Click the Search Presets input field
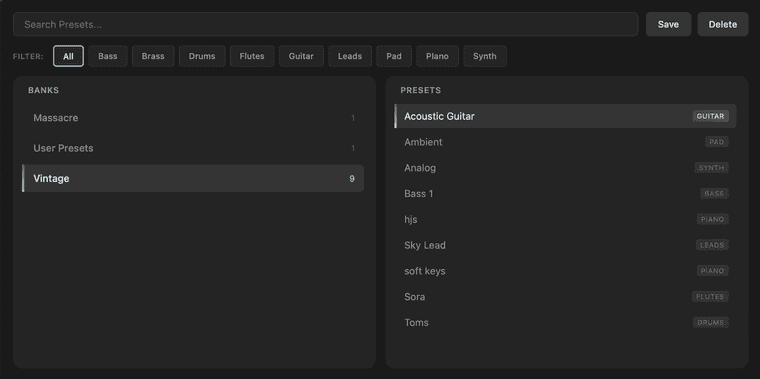The image size is (760, 379). pos(325,24)
